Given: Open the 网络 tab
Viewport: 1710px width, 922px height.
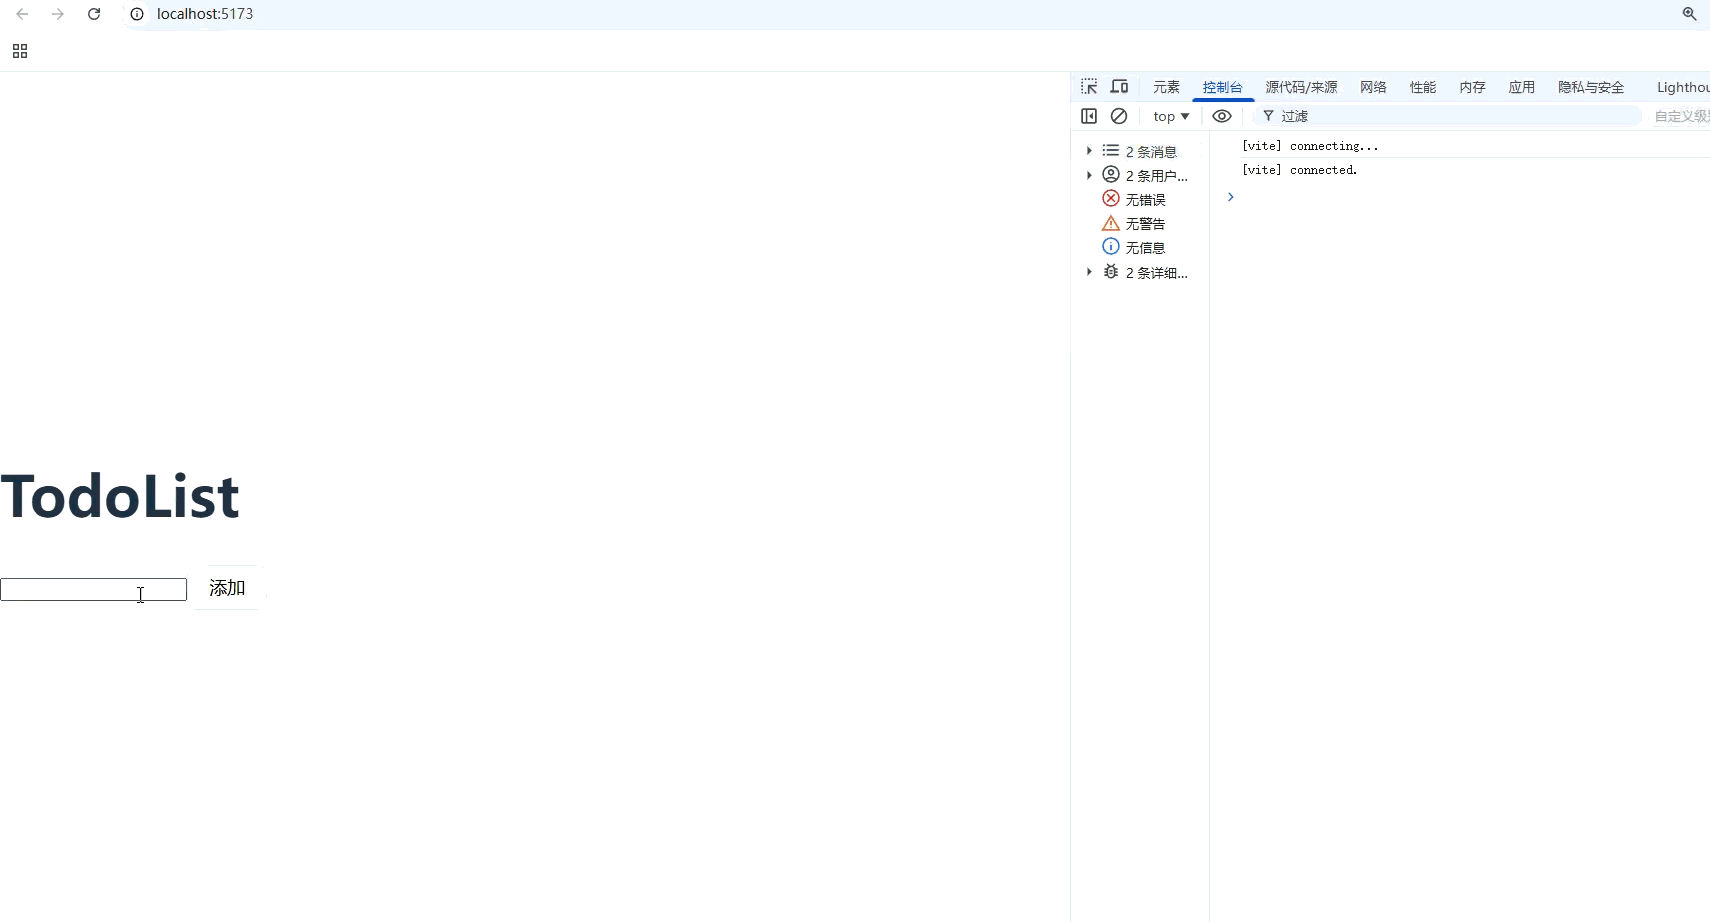Looking at the screenshot, I should coord(1373,87).
